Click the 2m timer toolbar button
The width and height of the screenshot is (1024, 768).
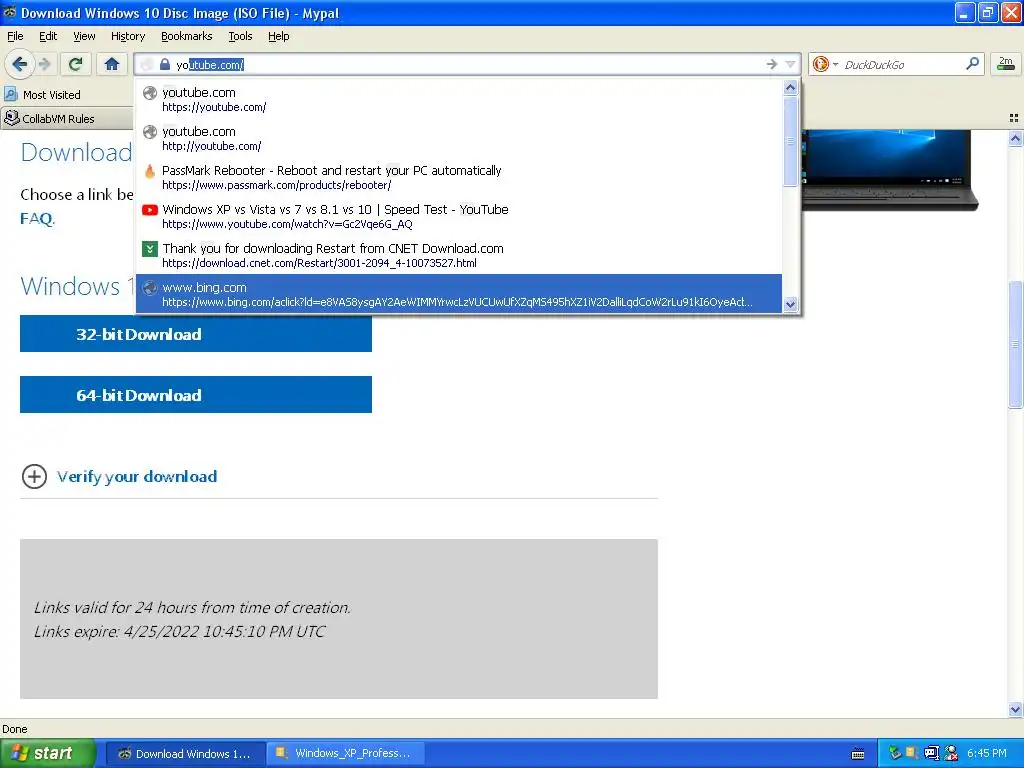coord(1006,63)
